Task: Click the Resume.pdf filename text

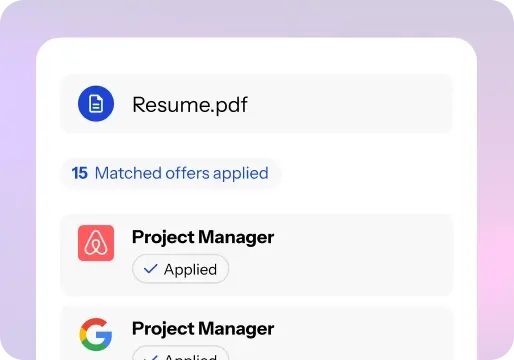Action: pos(190,105)
